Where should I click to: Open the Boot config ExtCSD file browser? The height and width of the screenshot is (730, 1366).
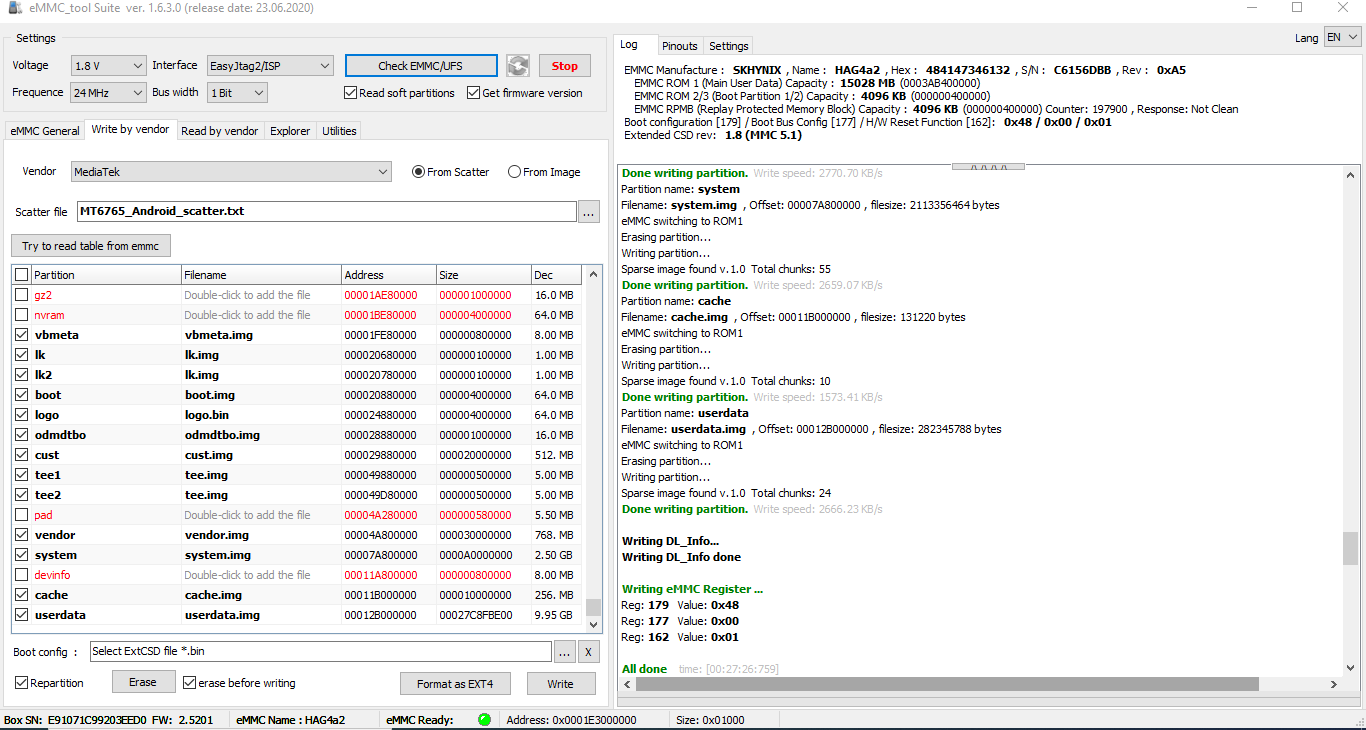coord(565,652)
